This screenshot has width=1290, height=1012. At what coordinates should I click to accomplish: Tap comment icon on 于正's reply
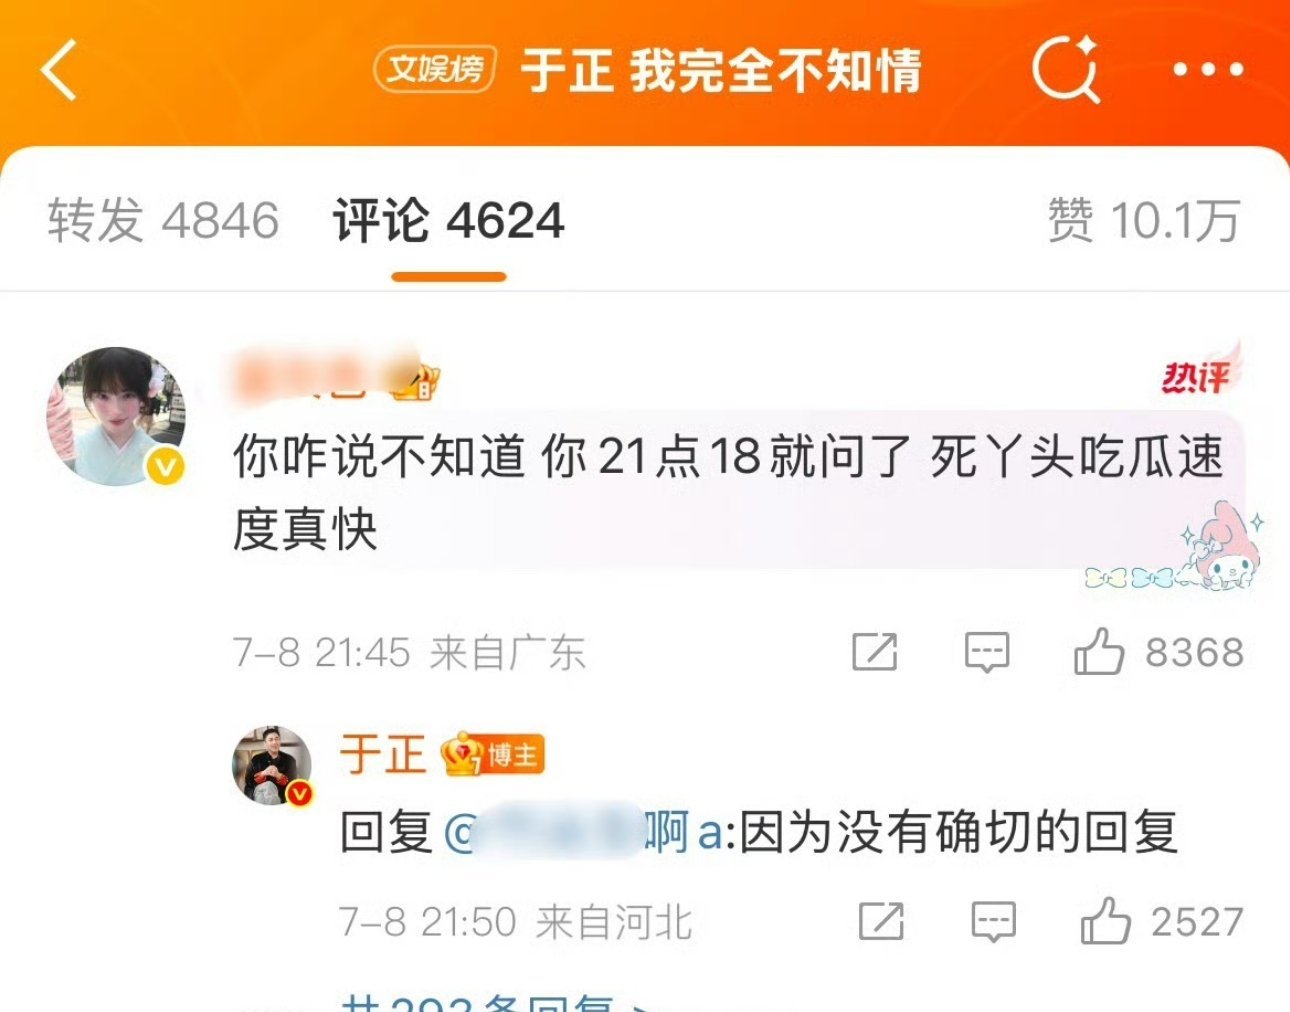tap(993, 921)
